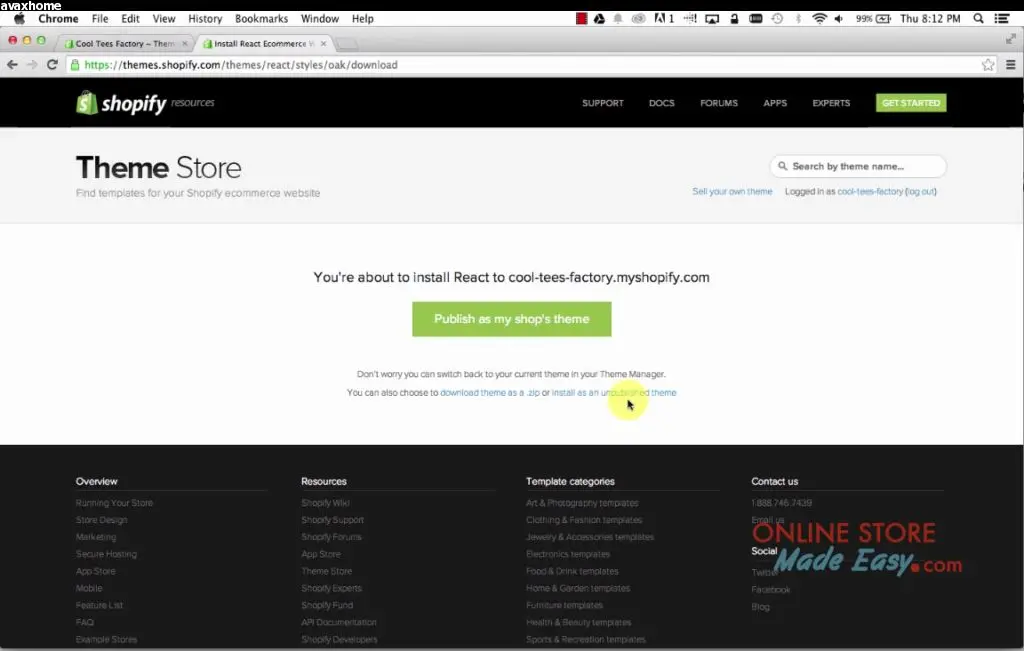Open the Help menu
Screen dimensions: 1024x651
tap(362, 18)
